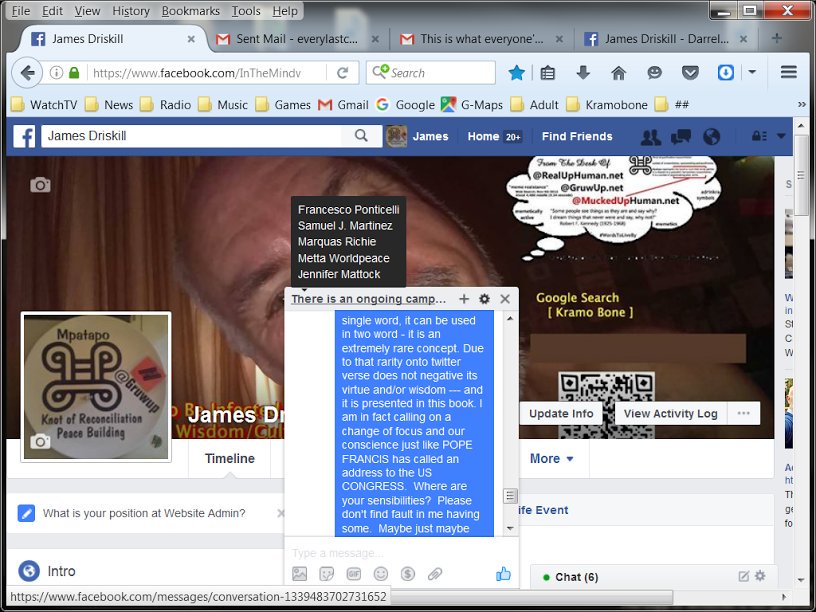This screenshot has height=612, width=816.
Task: Expand the More profile tab dropdown
Action: click(x=552, y=458)
